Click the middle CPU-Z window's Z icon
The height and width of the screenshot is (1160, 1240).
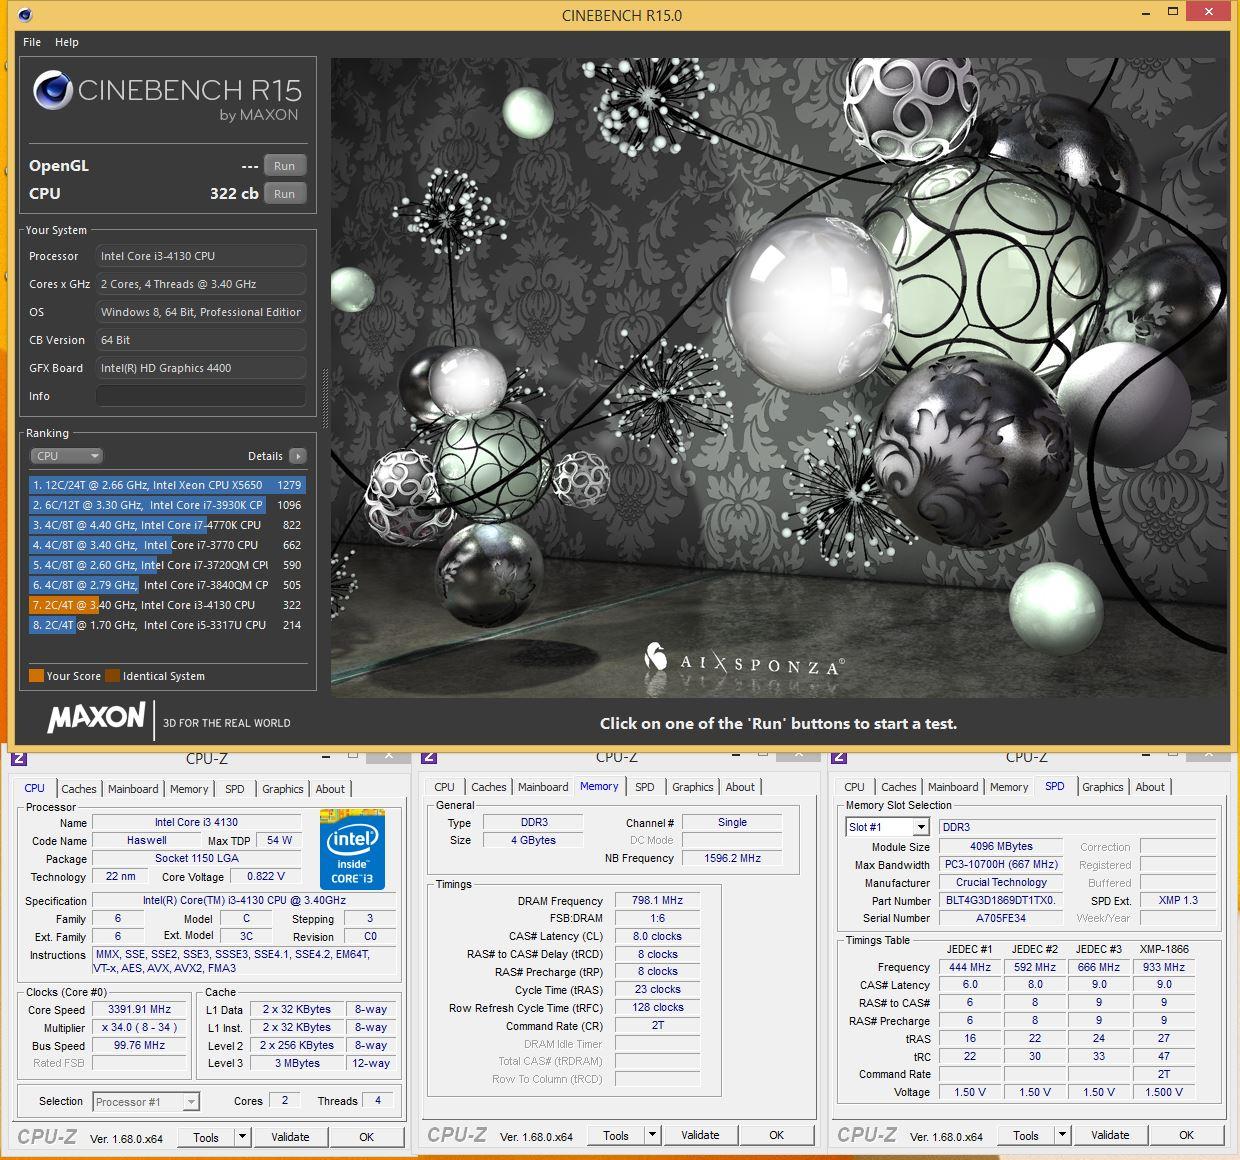click(429, 757)
